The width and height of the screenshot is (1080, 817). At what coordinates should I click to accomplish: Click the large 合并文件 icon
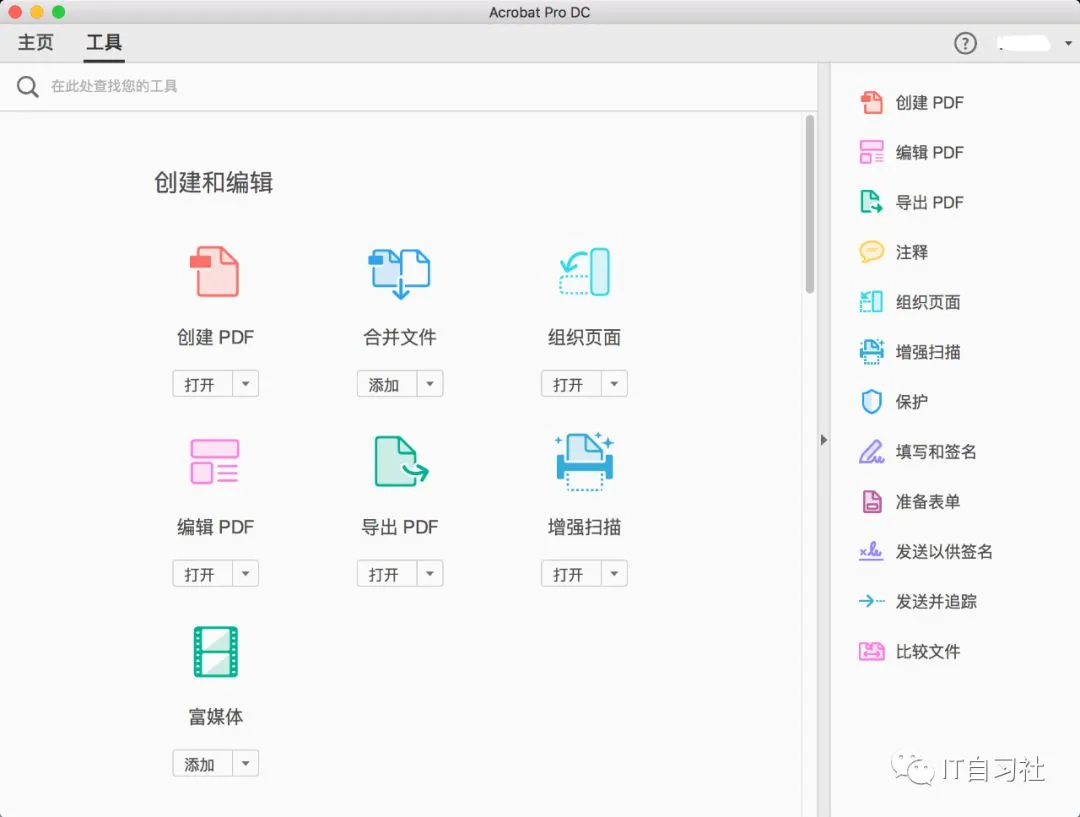coord(399,273)
